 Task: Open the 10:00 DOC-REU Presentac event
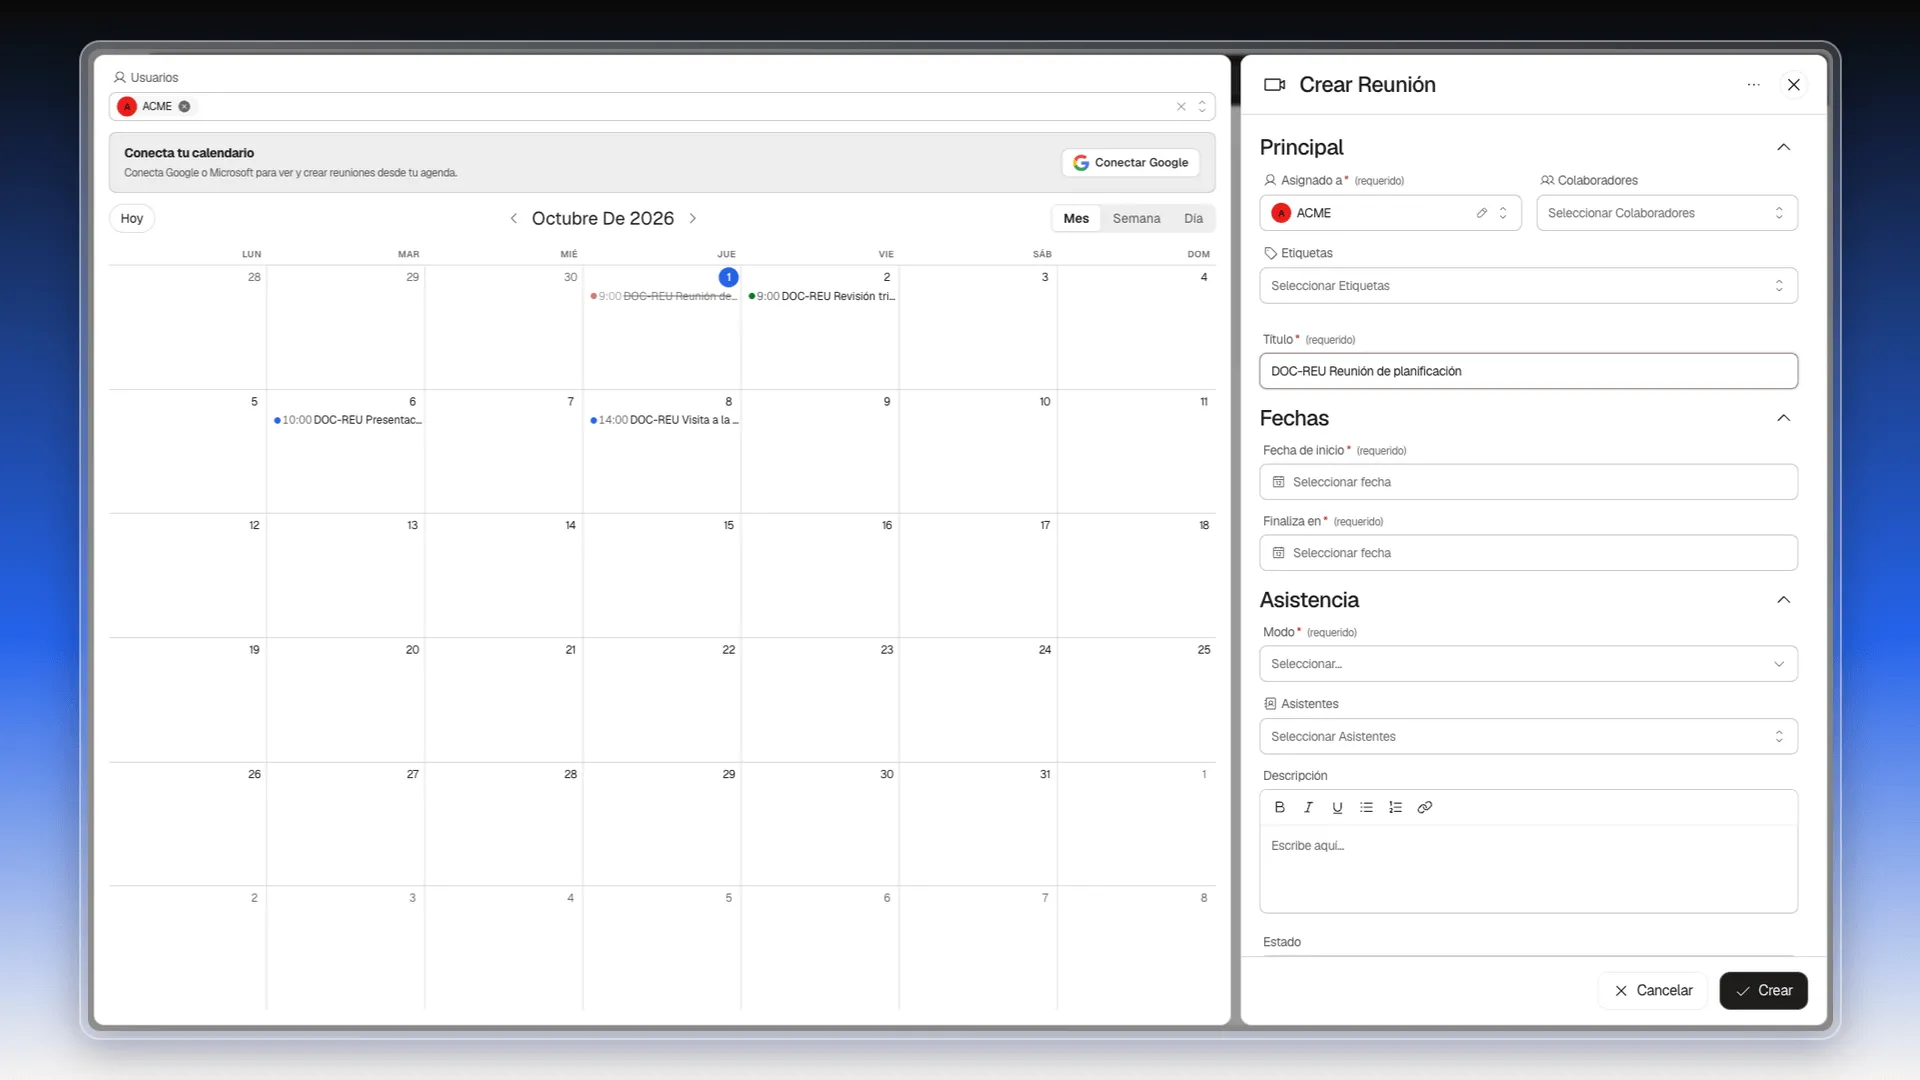[x=347, y=420]
